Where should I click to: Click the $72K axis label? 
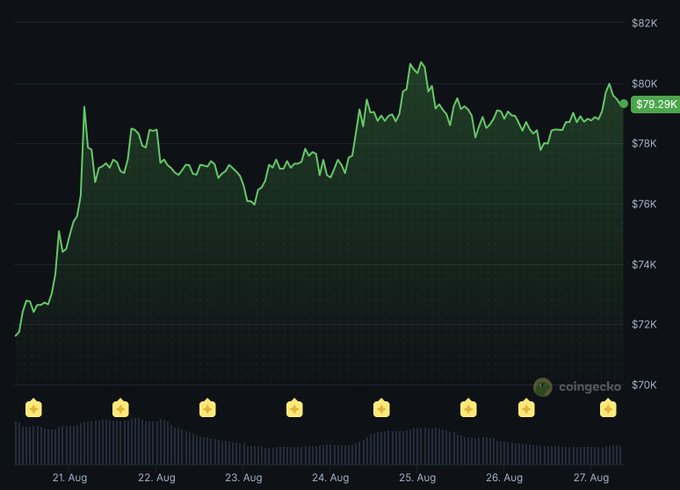click(644, 324)
